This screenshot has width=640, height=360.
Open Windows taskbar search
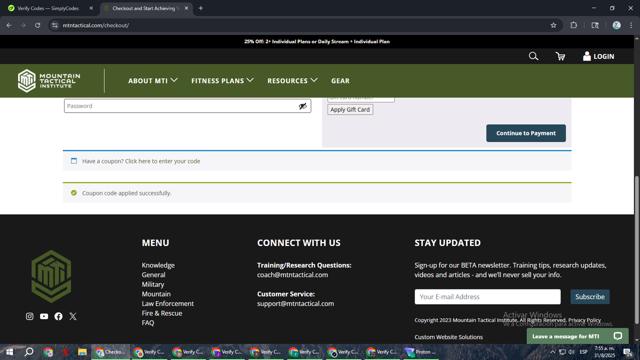29,352
